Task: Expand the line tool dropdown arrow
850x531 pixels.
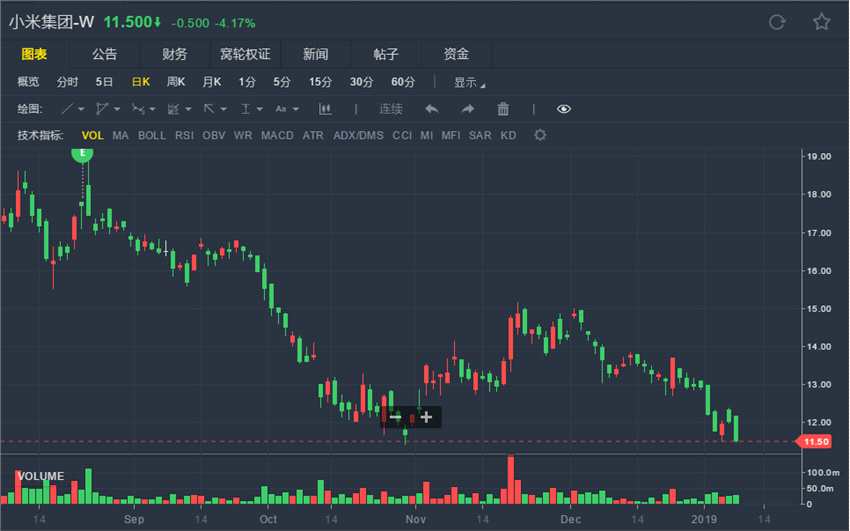Action: coord(81,109)
